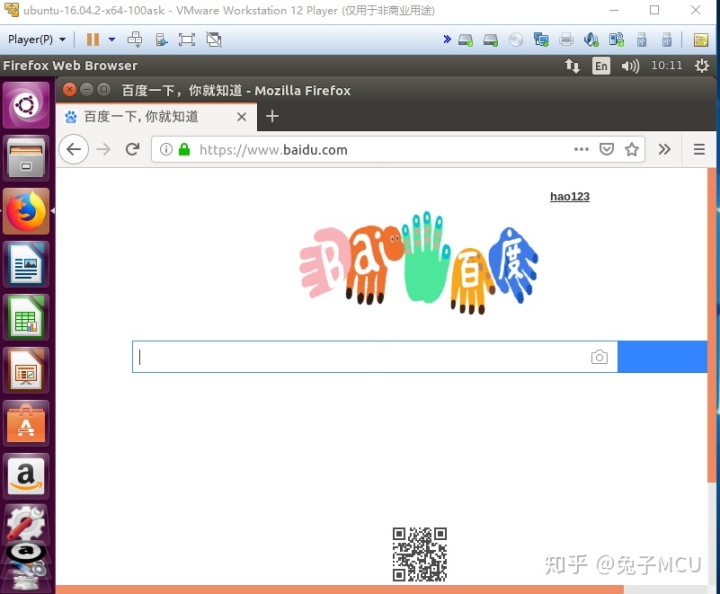Open System Settings from launcher

26,523
